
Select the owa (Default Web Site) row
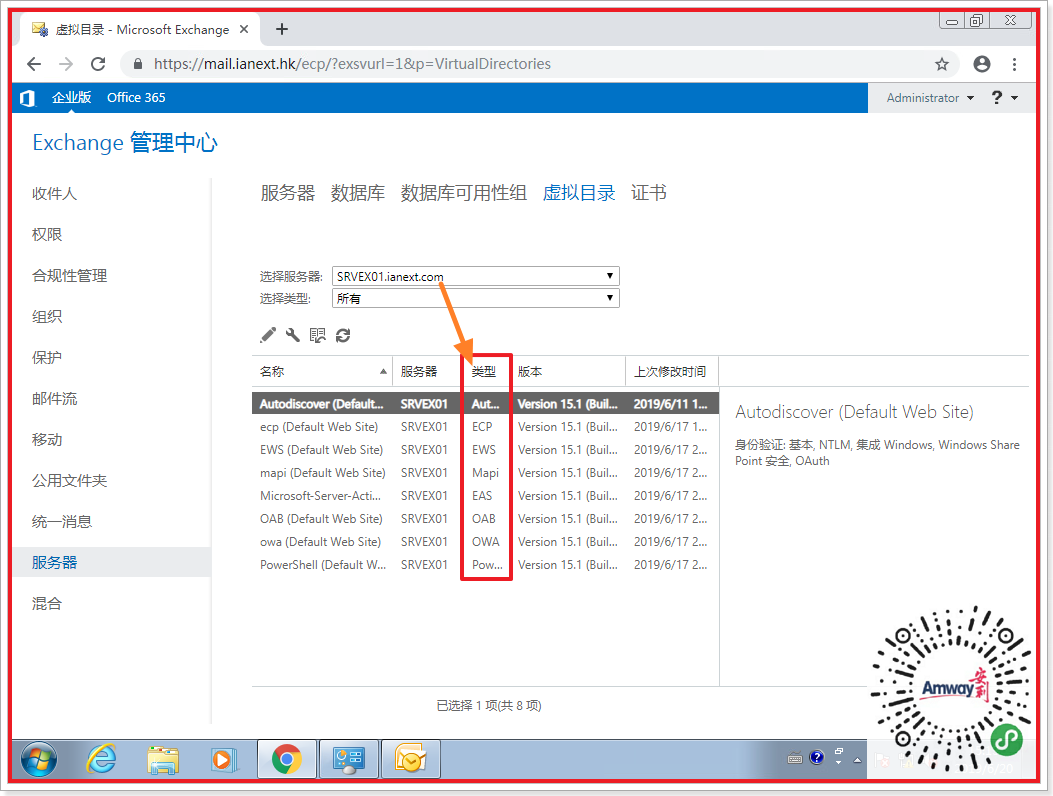pyautogui.click(x=485, y=541)
